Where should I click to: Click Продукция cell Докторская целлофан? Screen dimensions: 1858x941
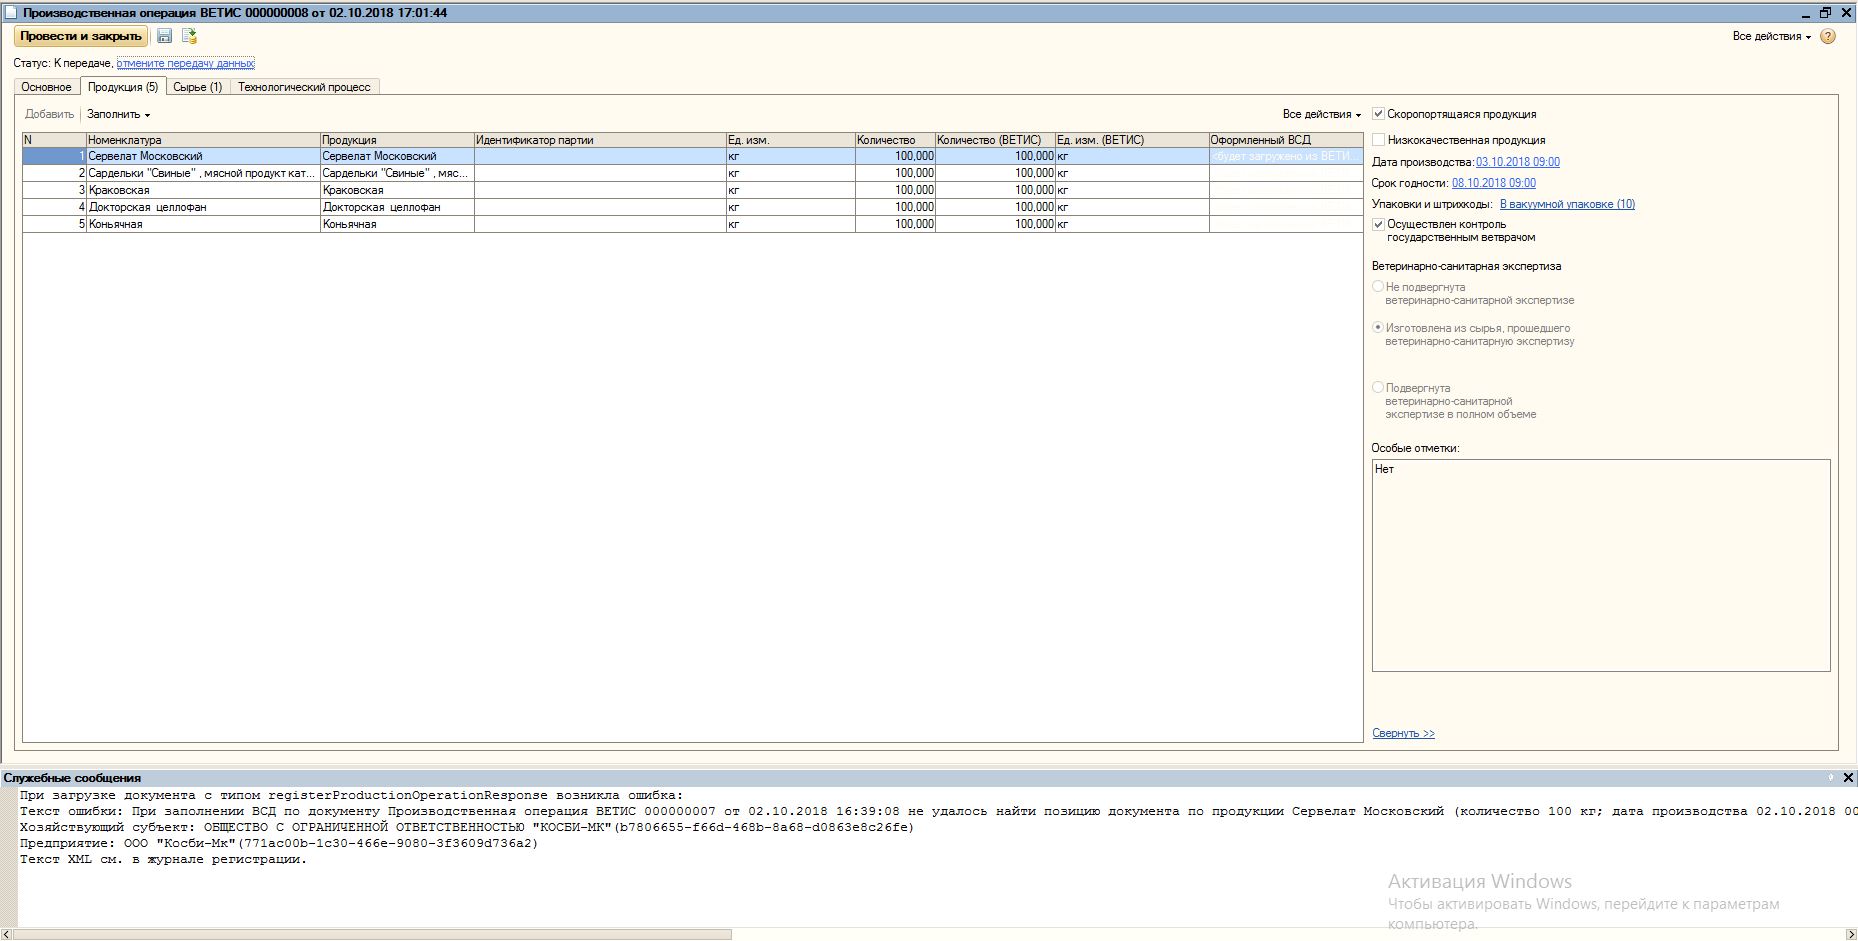(397, 207)
